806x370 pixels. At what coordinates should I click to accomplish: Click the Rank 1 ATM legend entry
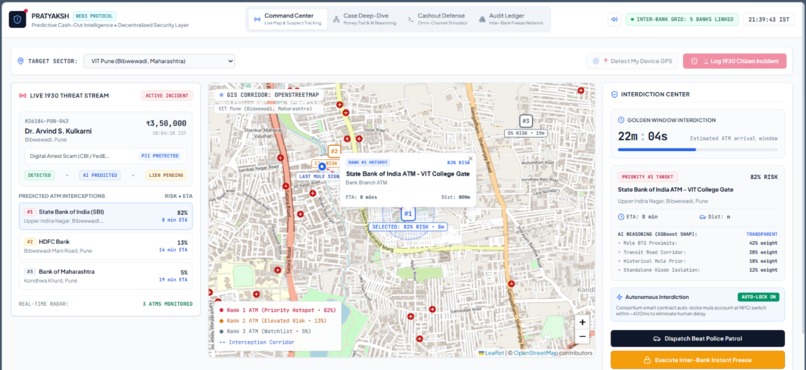[x=278, y=310]
